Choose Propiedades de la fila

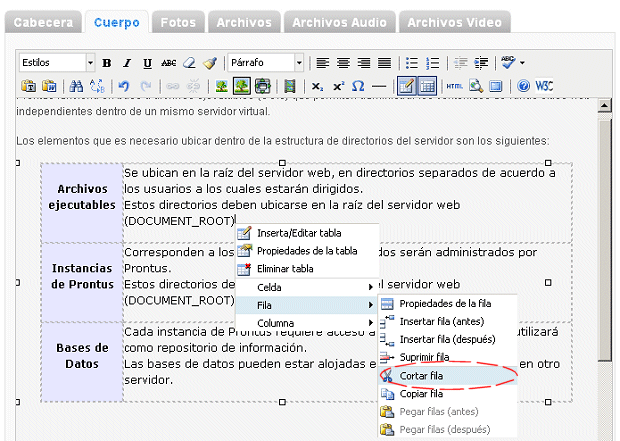click(448, 303)
